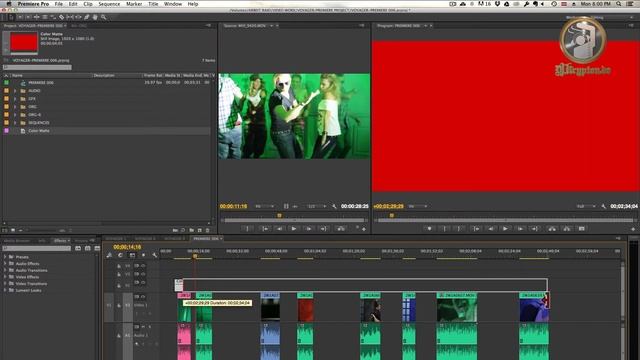Step forward one frame in Program monitor
640x360 pixels.
[x=520, y=229]
